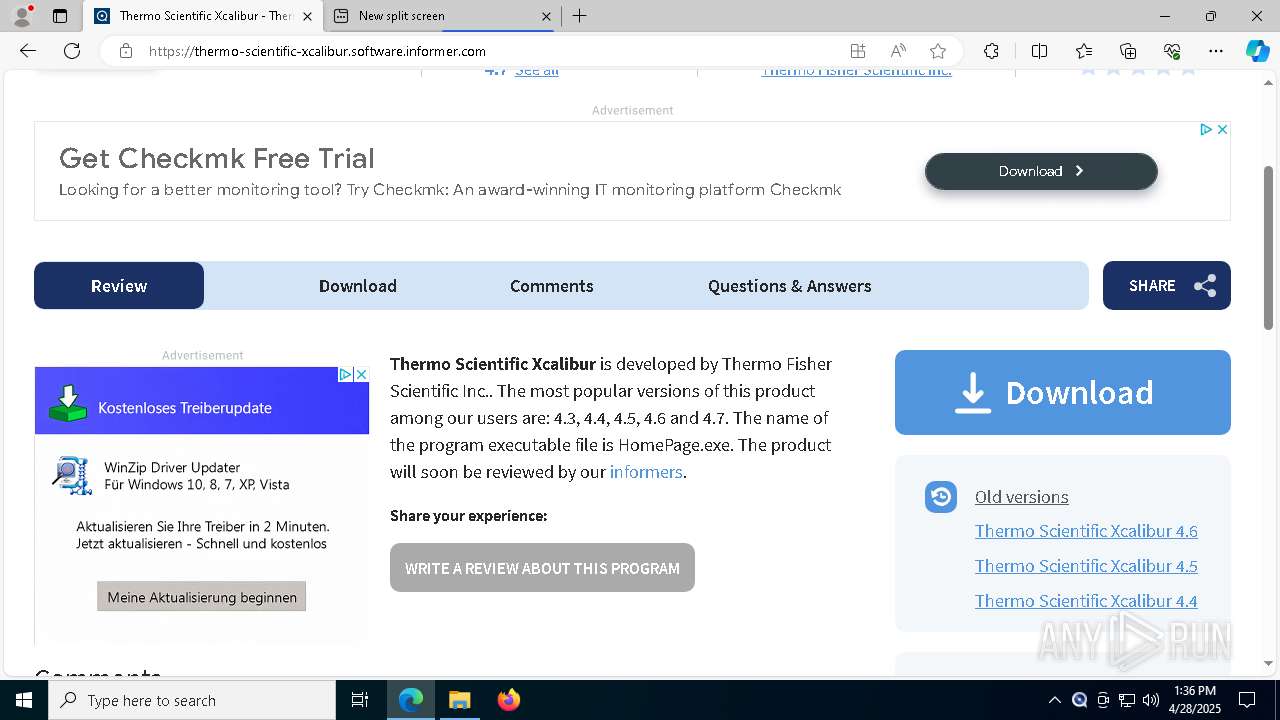1280x720 pixels.
Task: Close the WinZip ad with X
Action: (361, 374)
